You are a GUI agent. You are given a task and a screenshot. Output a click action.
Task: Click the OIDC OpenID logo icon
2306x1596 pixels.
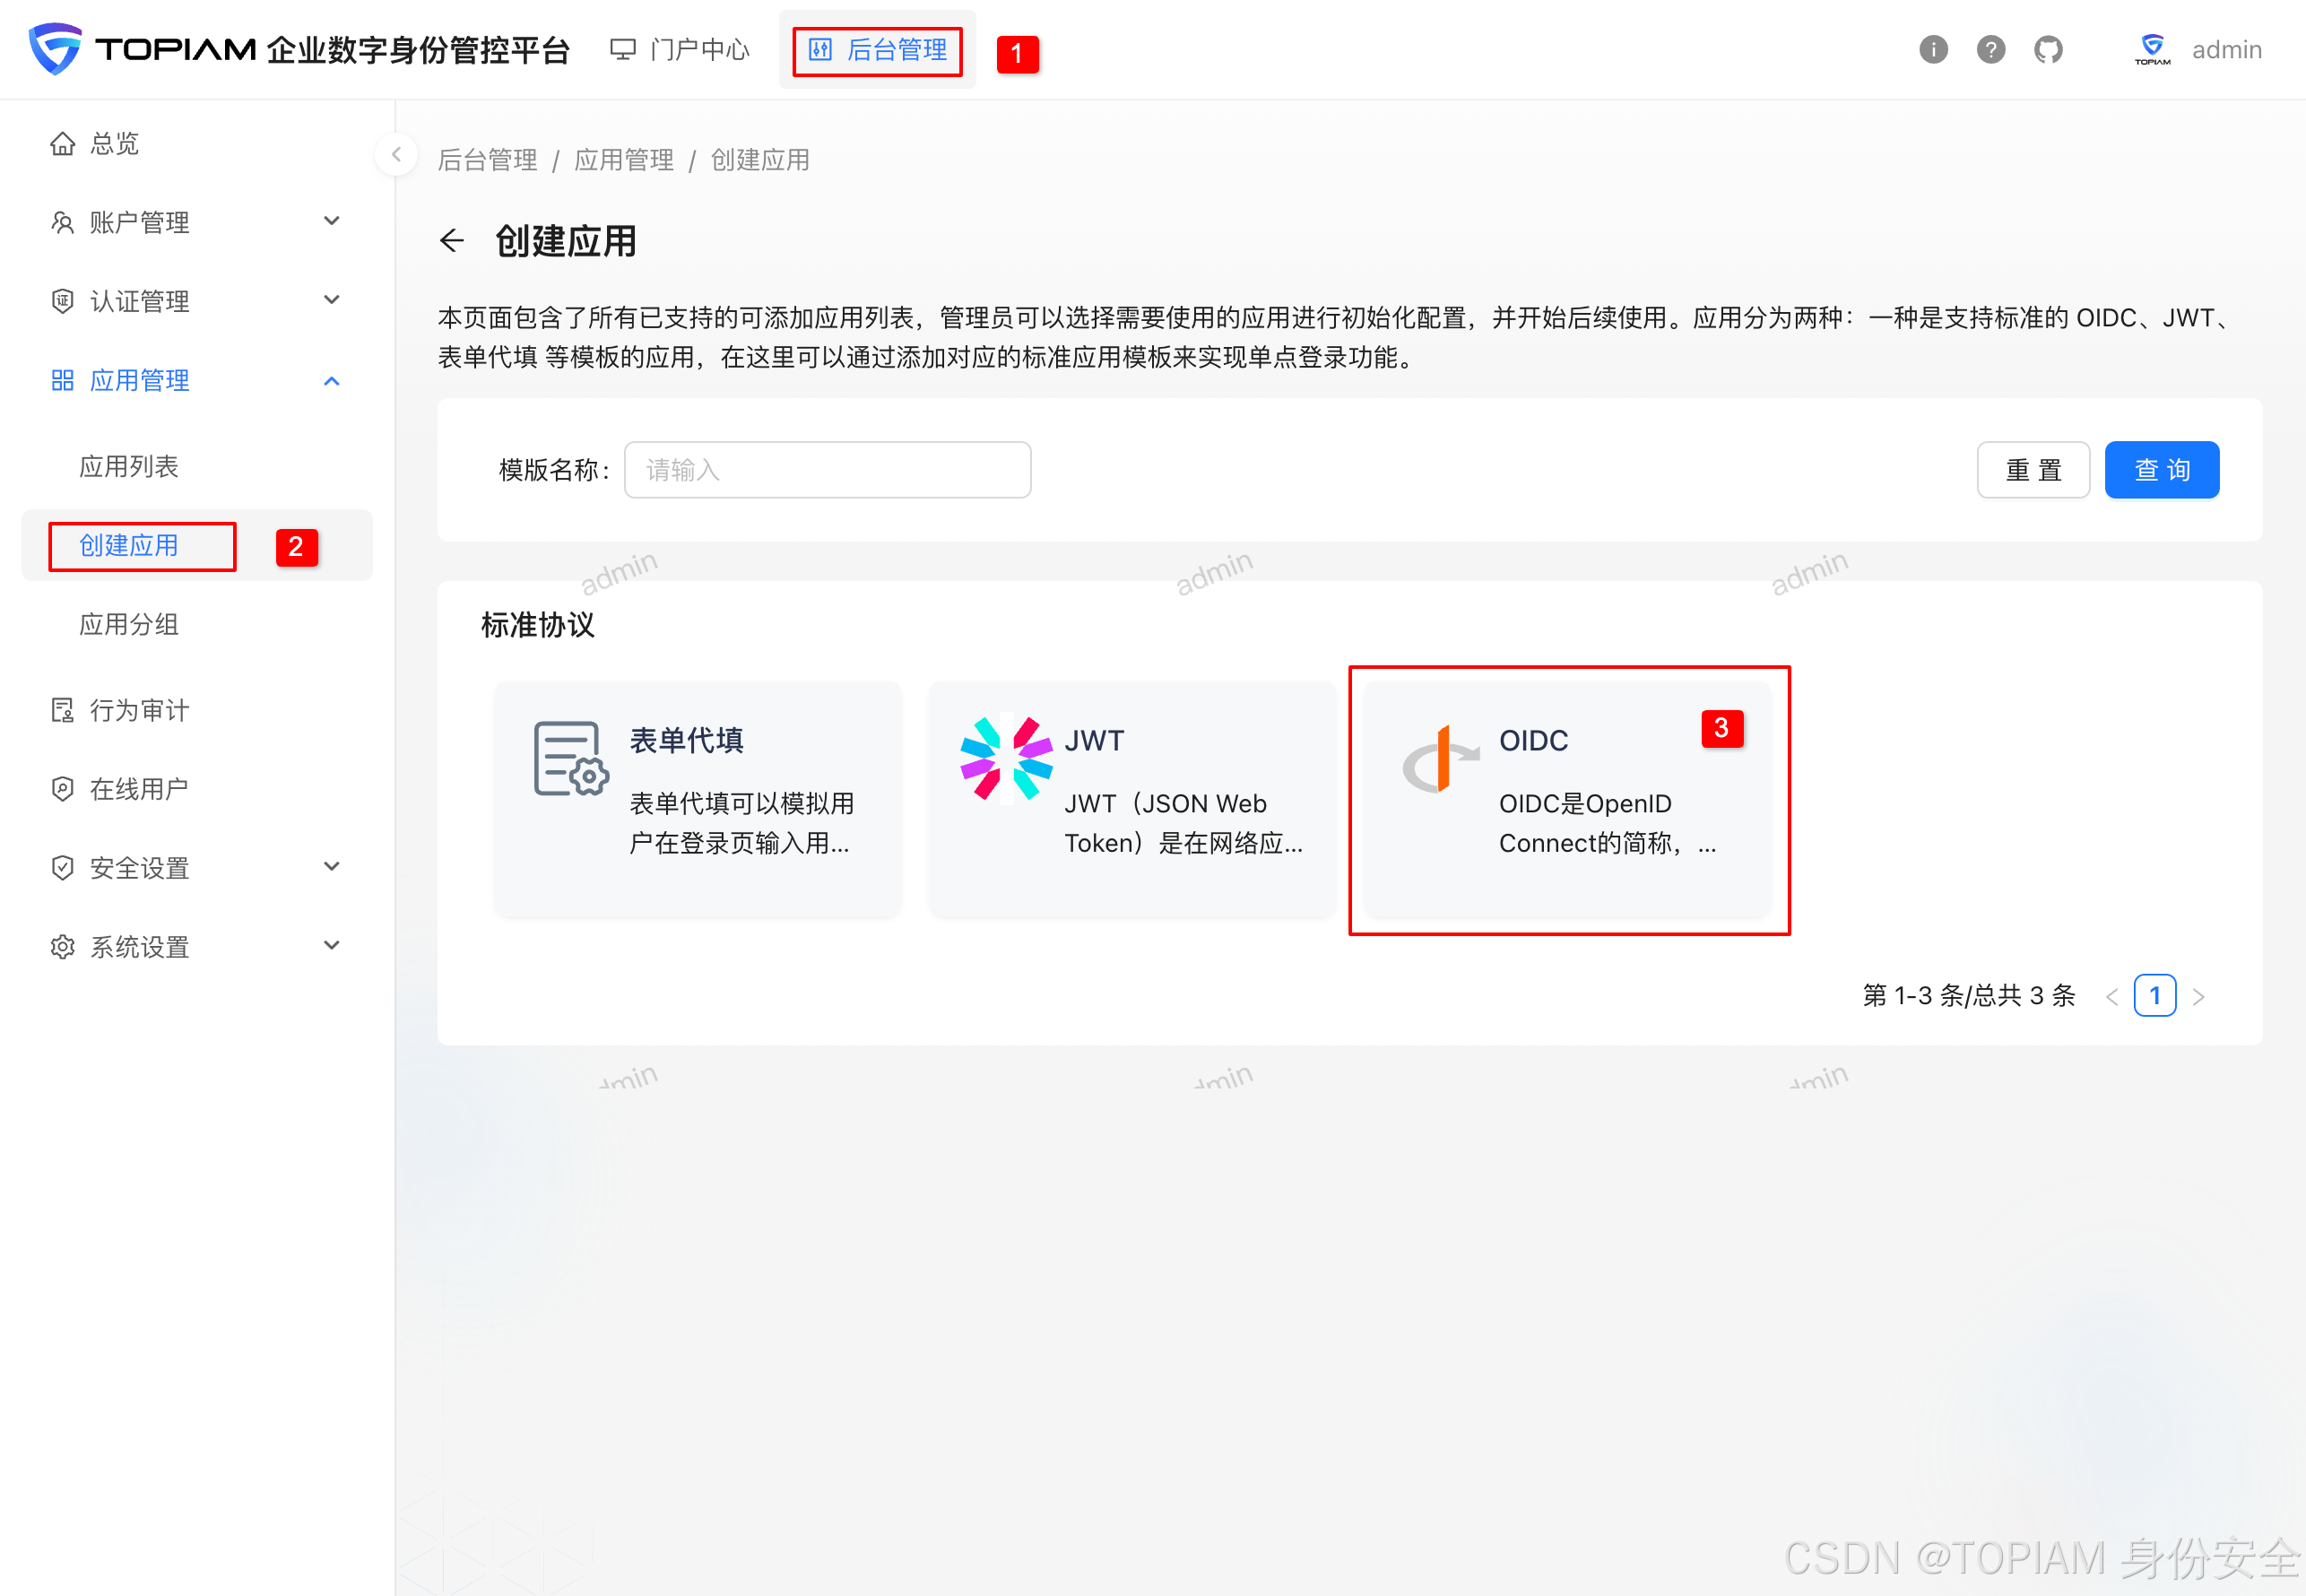point(1440,760)
